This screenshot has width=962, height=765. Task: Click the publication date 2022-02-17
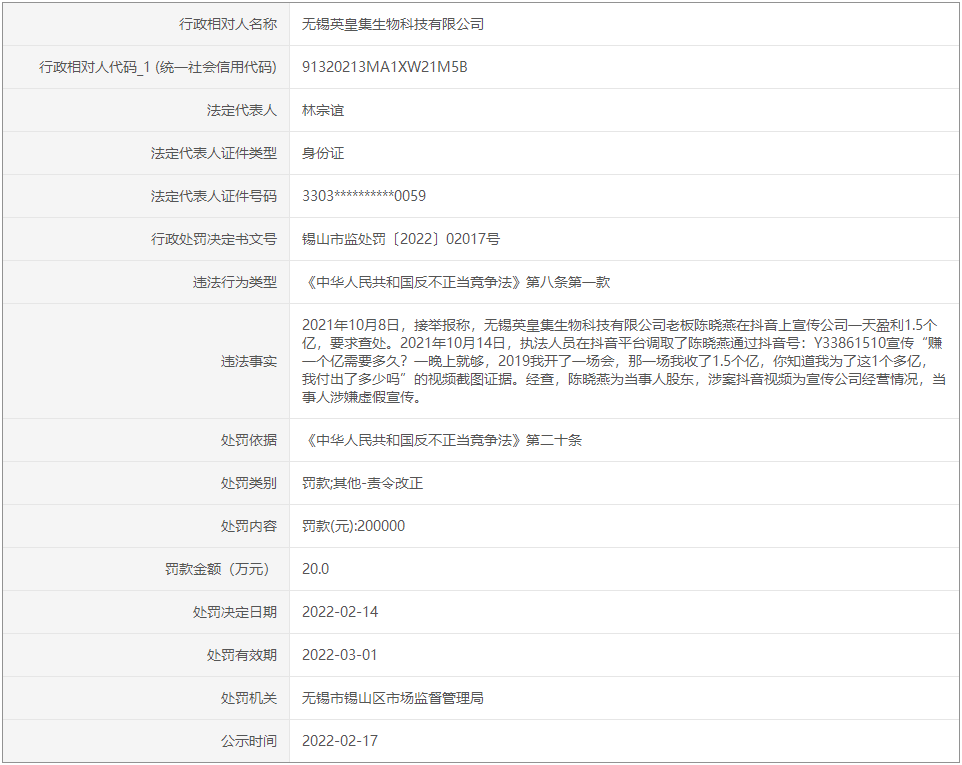click(x=340, y=741)
